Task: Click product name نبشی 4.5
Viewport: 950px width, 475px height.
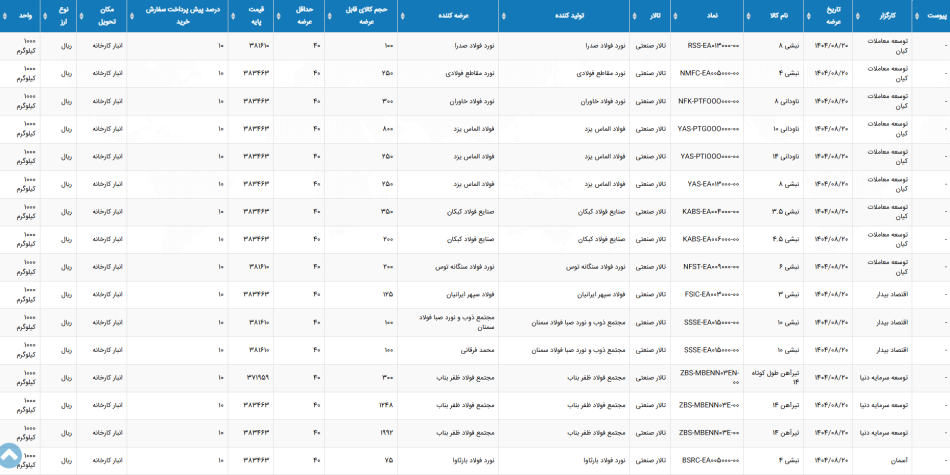Action: [787, 239]
